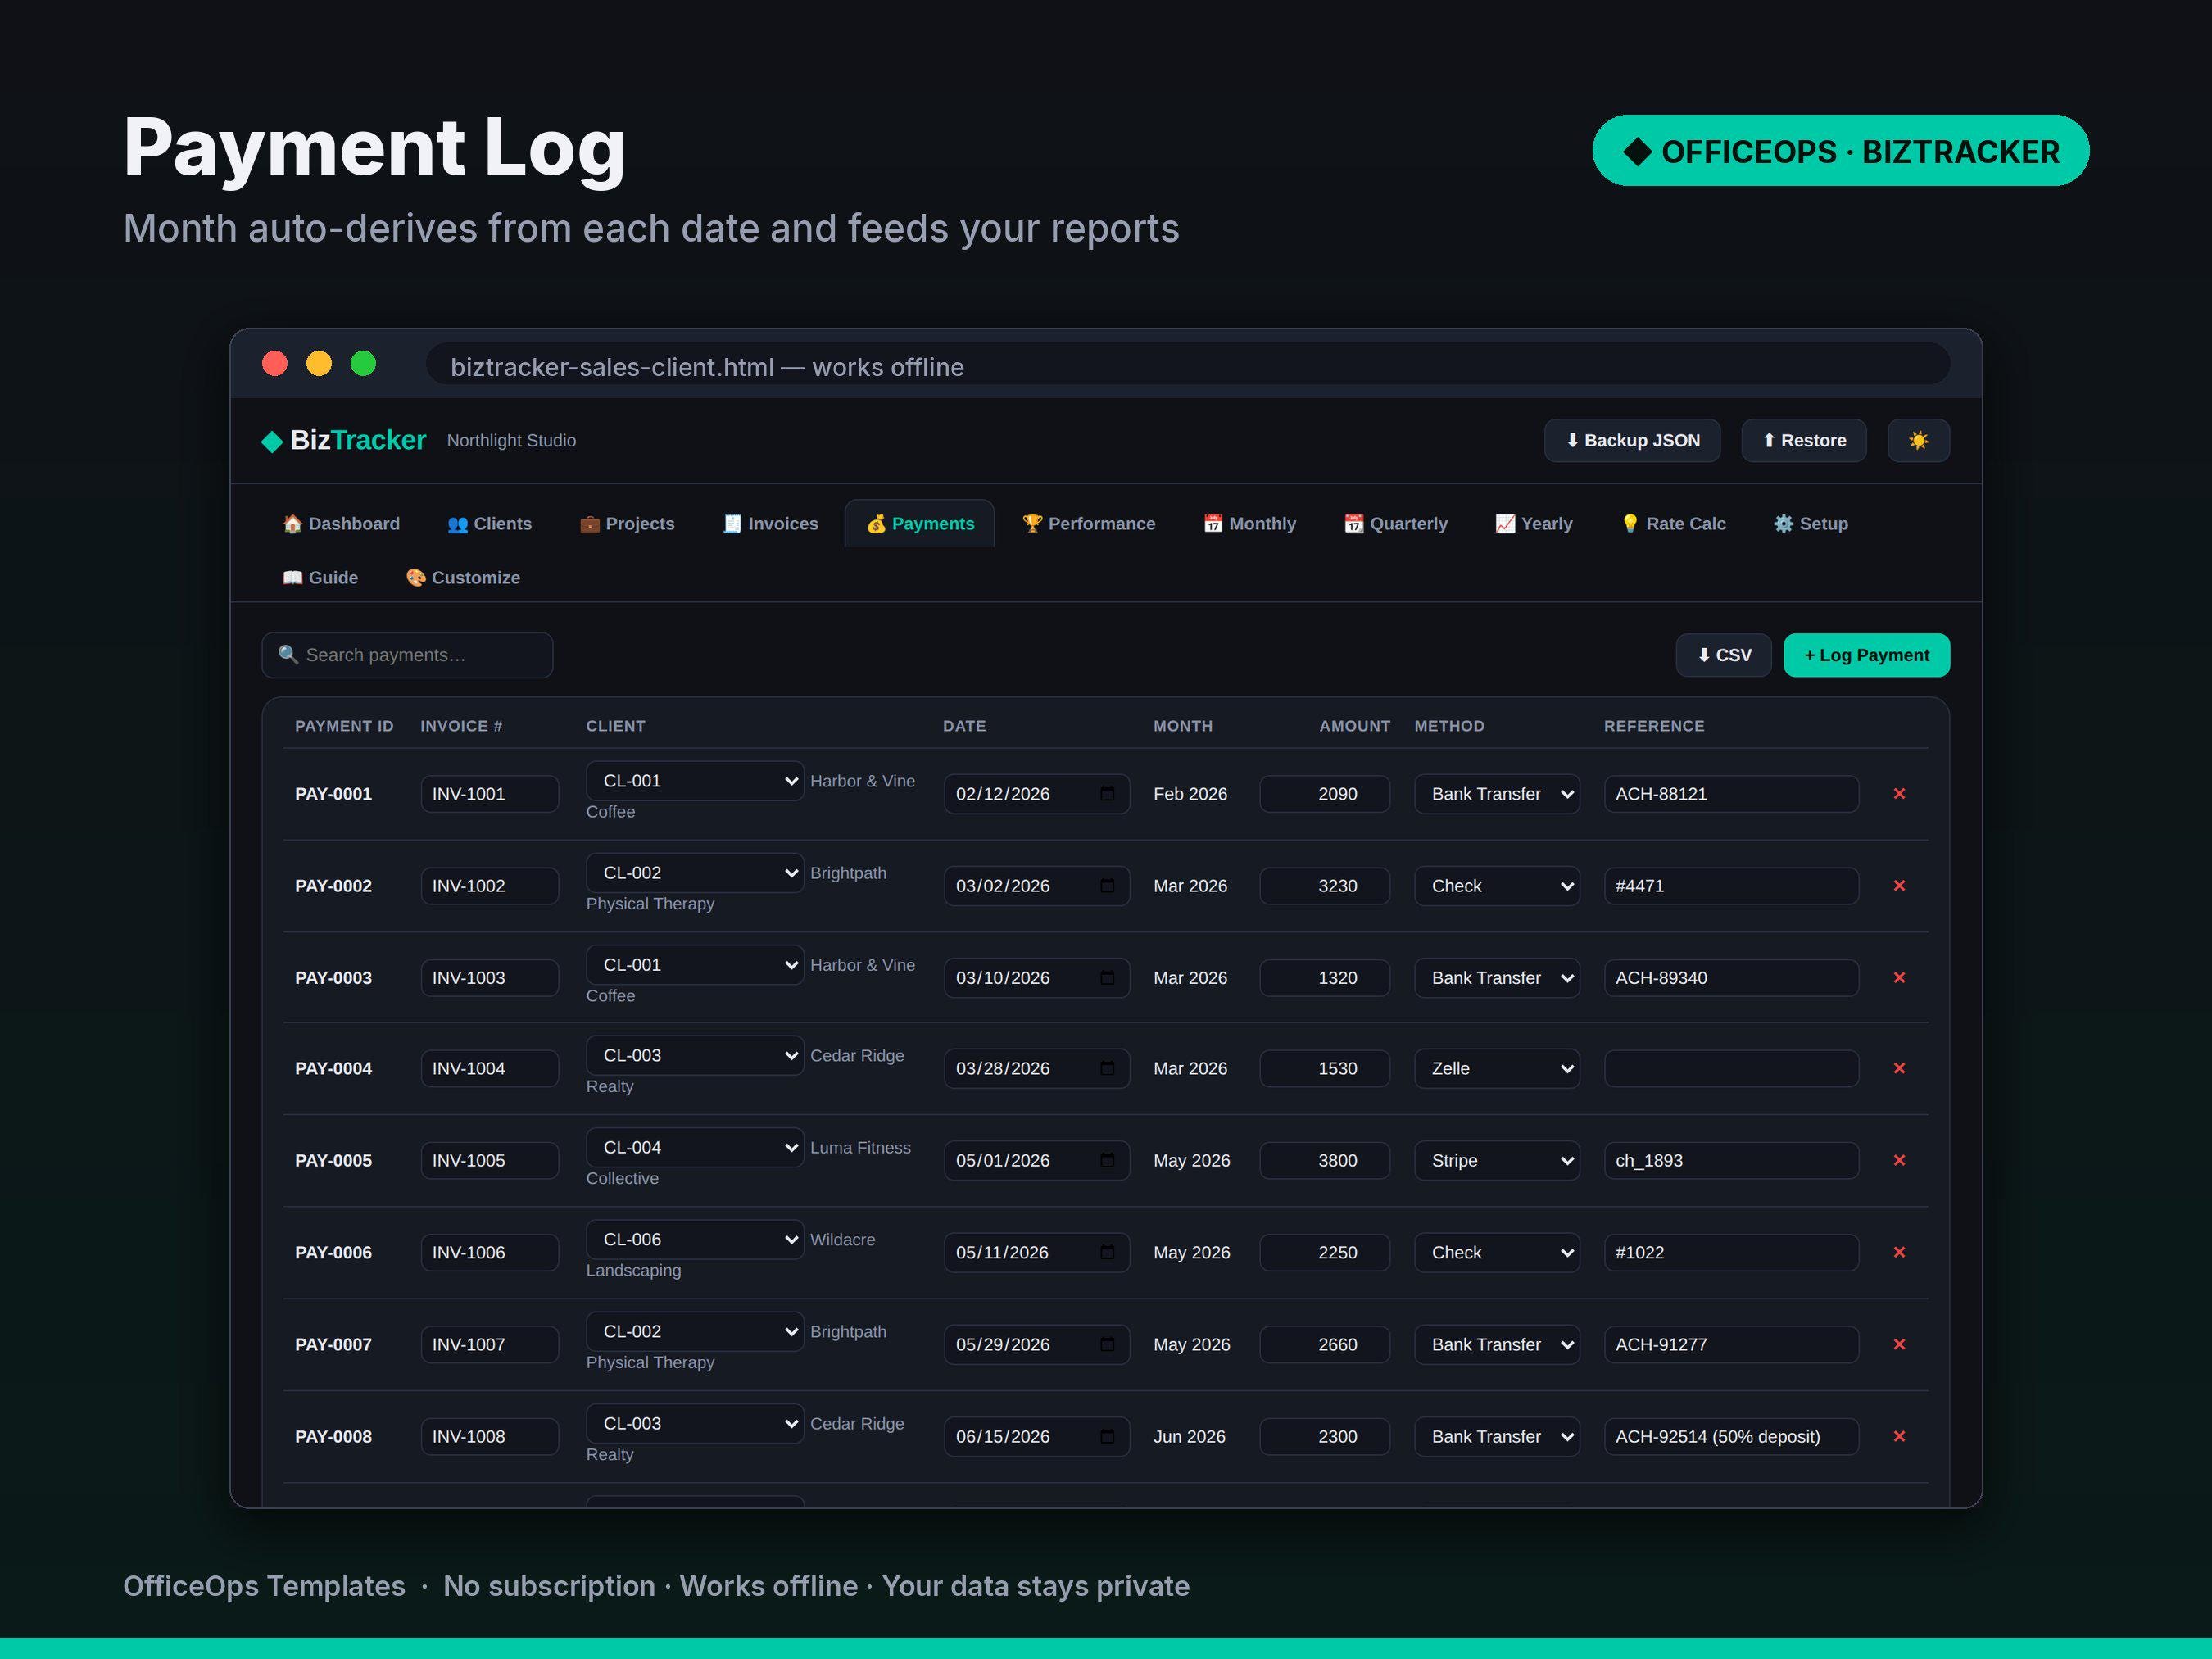Open the Customize tab

click(x=463, y=578)
